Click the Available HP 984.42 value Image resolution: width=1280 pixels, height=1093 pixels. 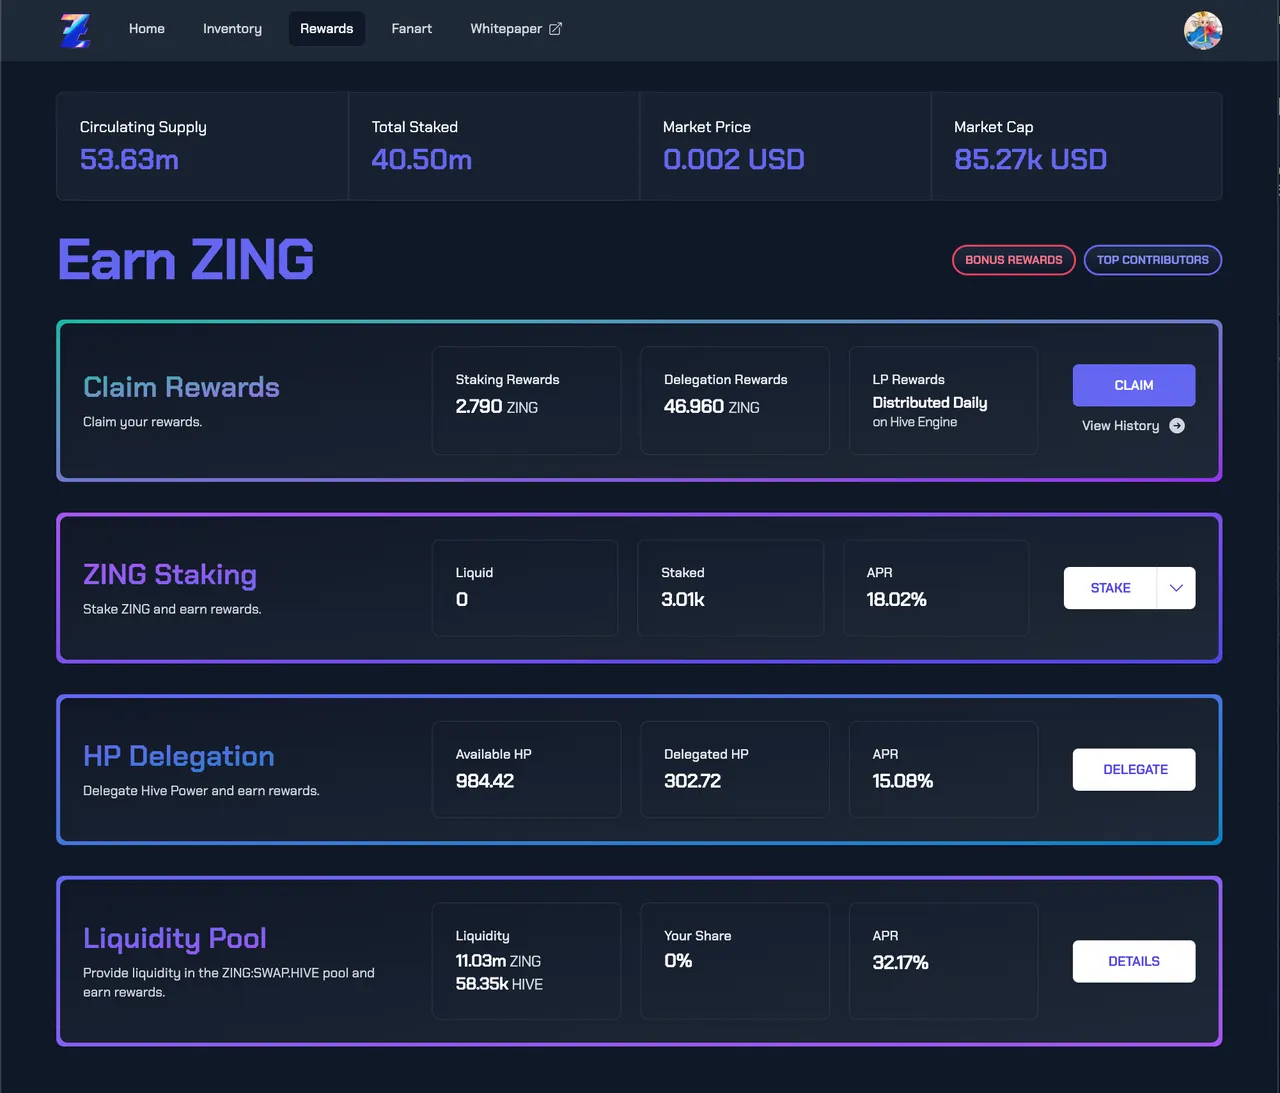coord(485,781)
